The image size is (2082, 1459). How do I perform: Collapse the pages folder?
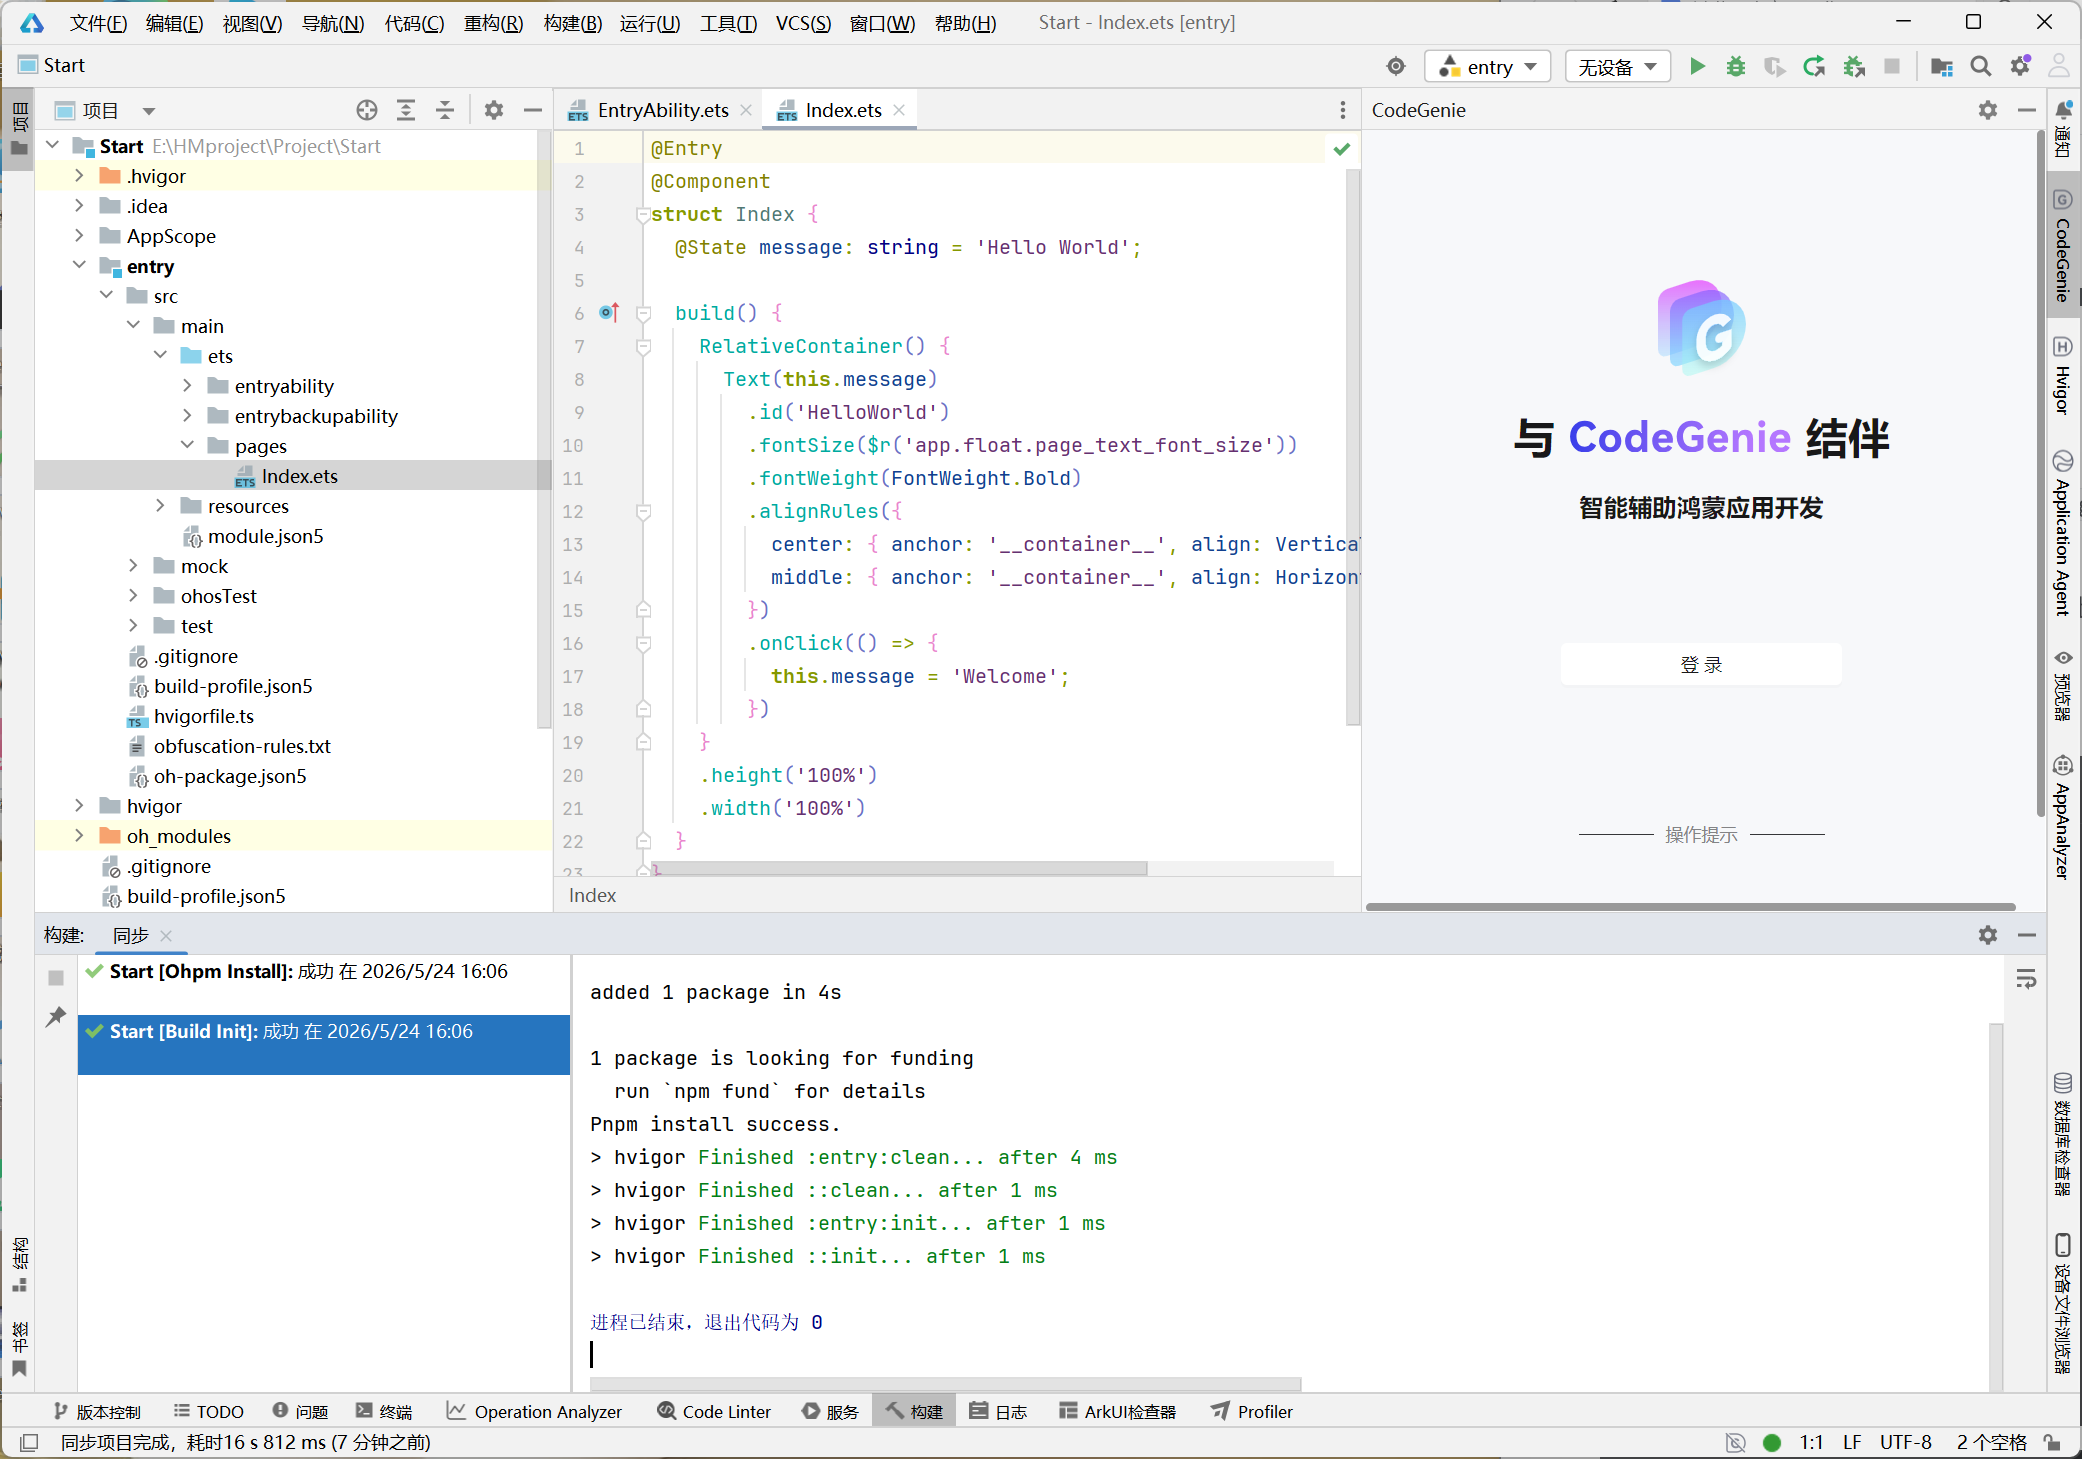pyautogui.click(x=187, y=446)
